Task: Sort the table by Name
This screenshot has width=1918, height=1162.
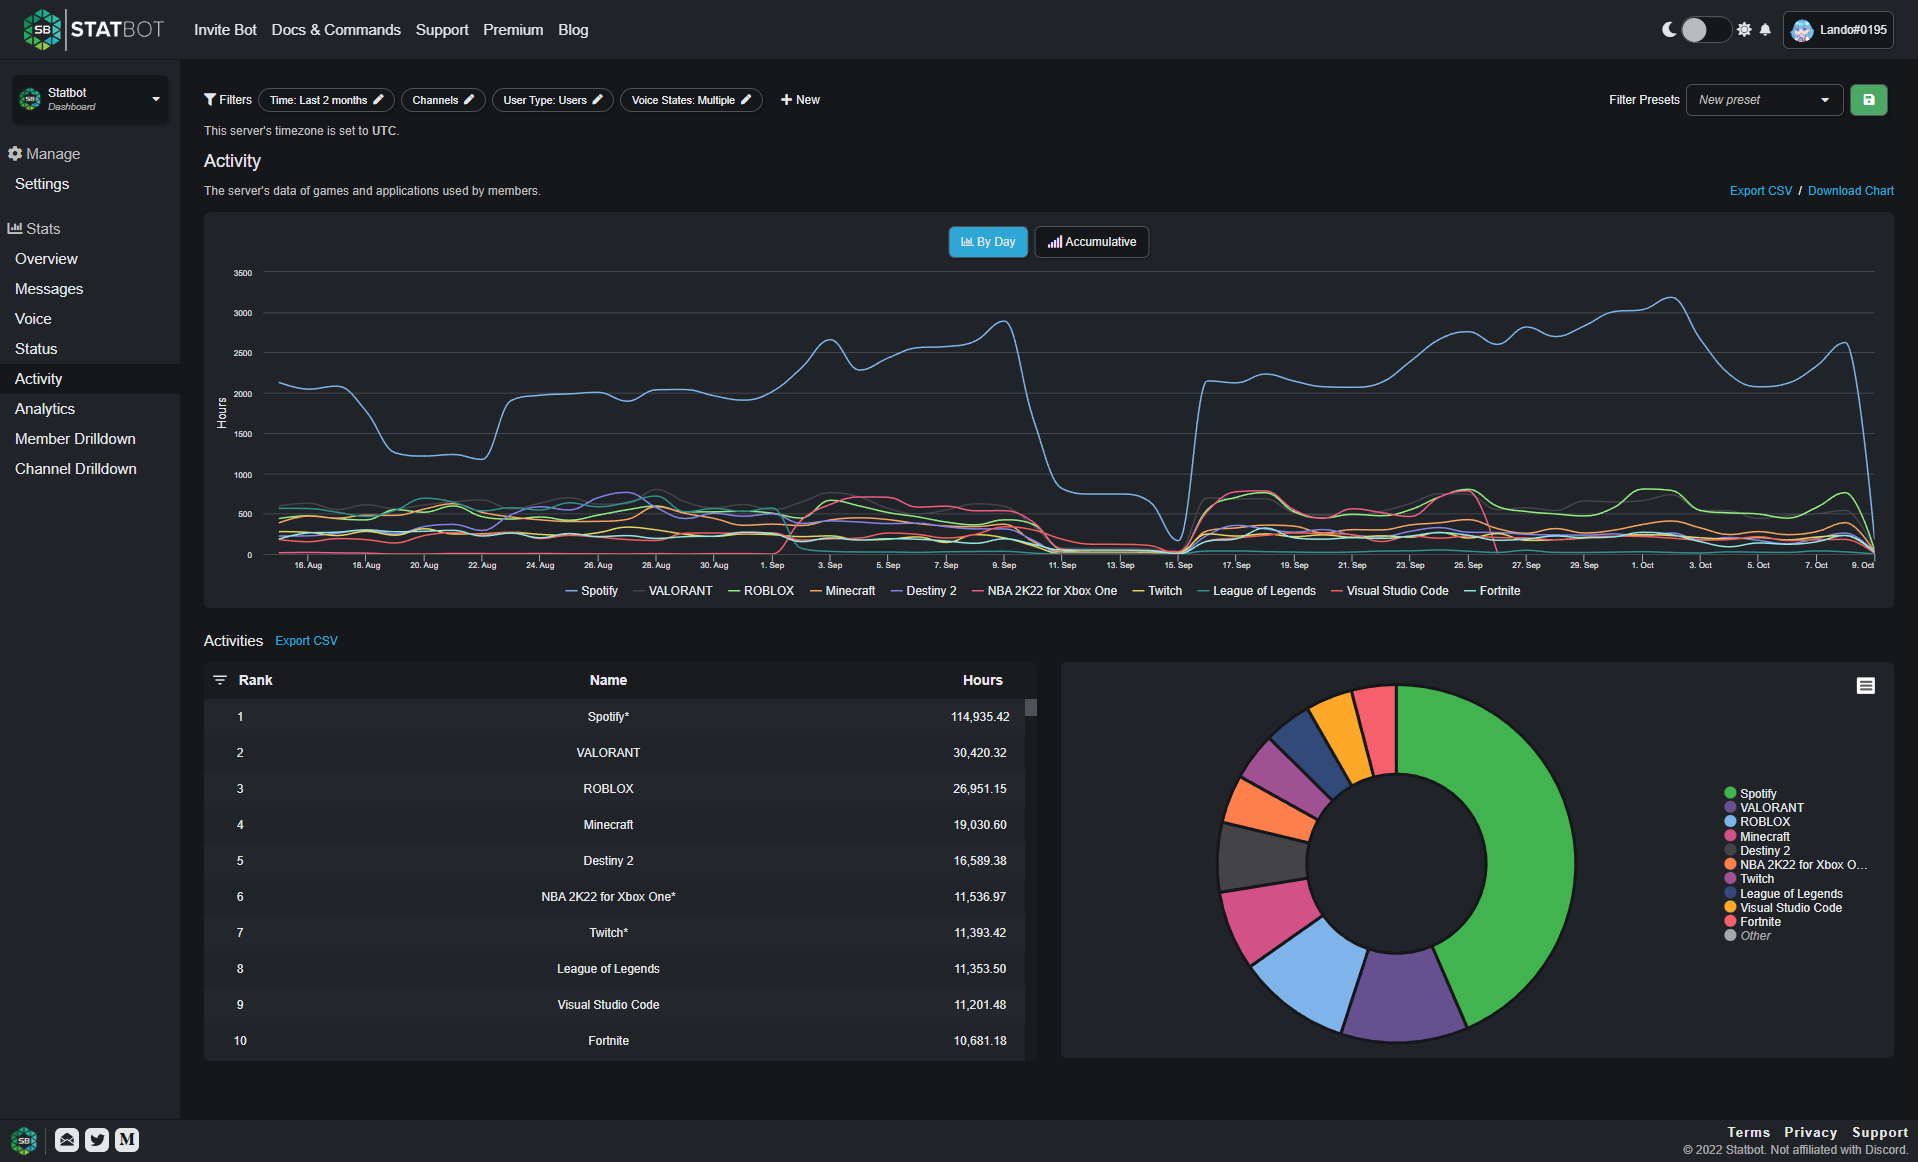Action: [608, 680]
